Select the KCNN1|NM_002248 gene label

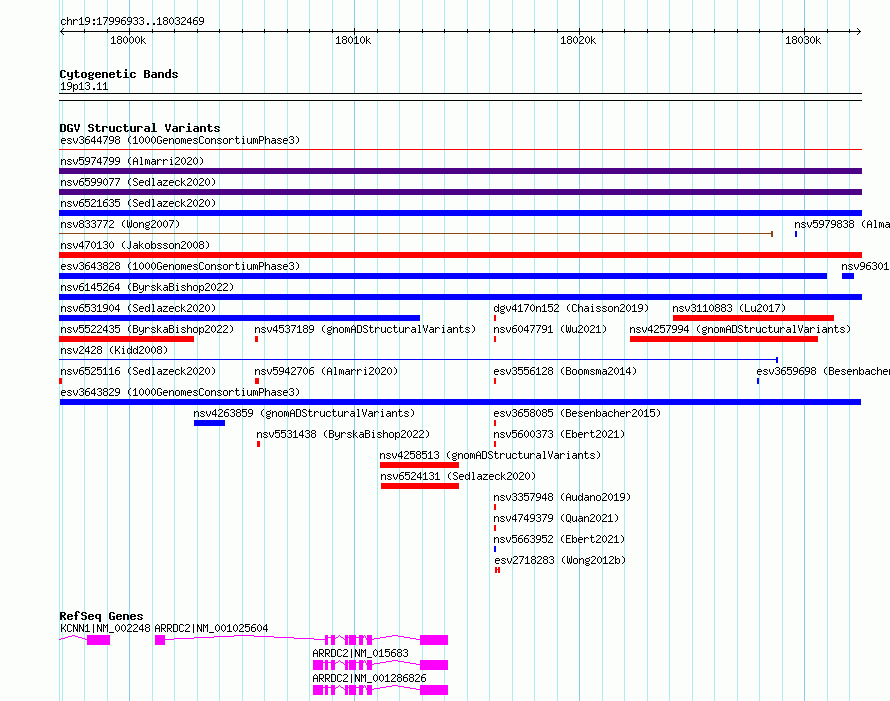click(x=105, y=628)
